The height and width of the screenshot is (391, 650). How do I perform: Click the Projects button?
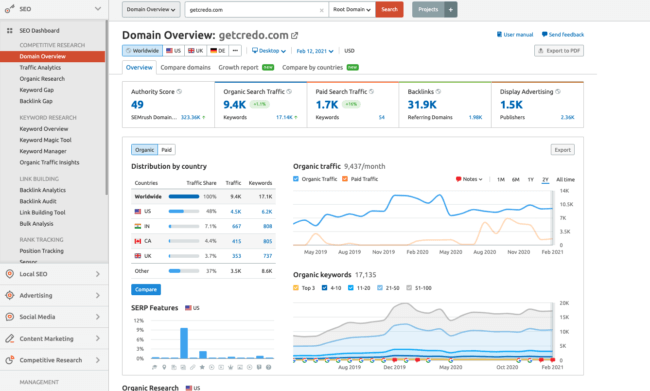pyautogui.click(x=428, y=10)
